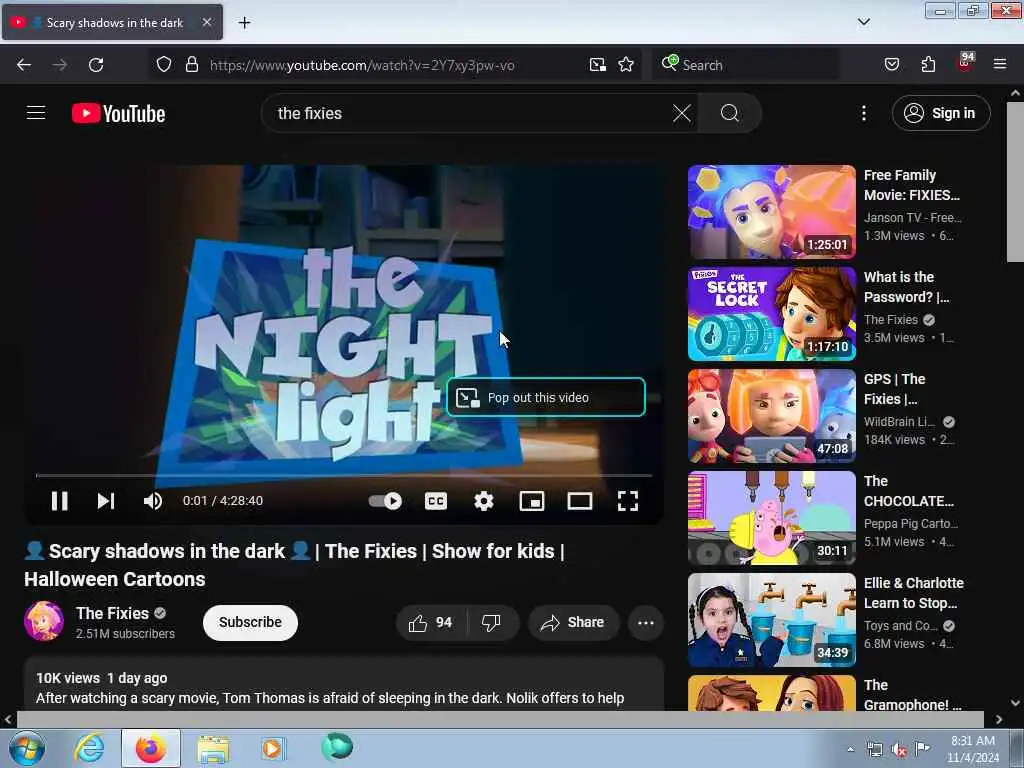The height and width of the screenshot is (768, 1024).
Task: Open GPS The Fixies video thumbnail
Action: [x=771, y=415]
